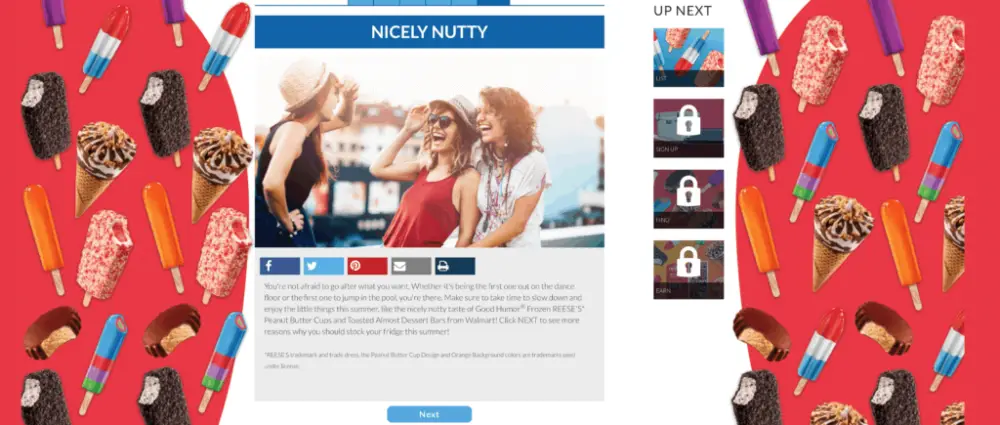The width and height of the screenshot is (1000, 425).
Task: Click the padlock on the Find tile
Action: pos(688,191)
